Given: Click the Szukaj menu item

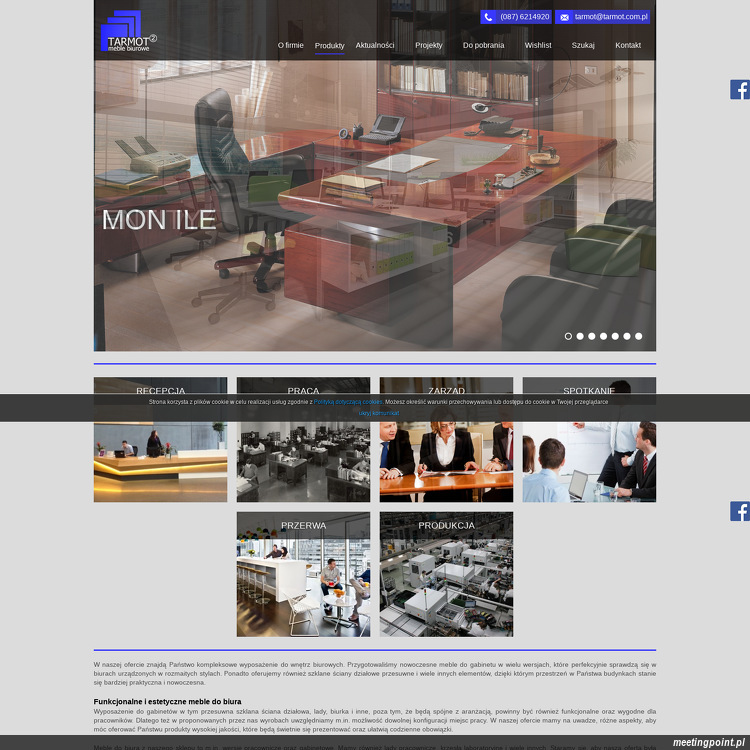Looking at the screenshot, I should 583,45.
